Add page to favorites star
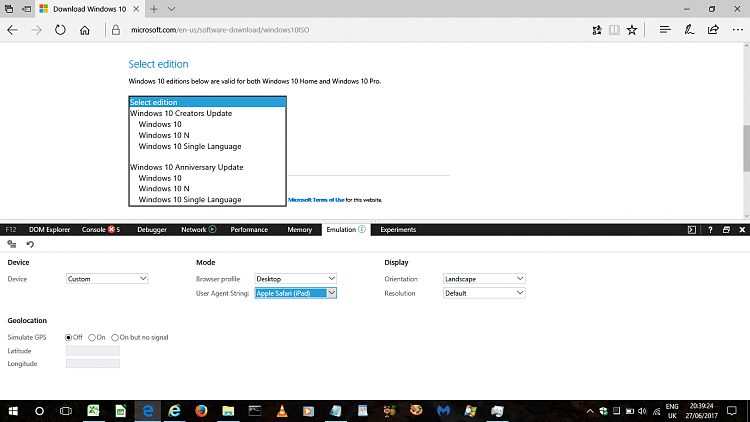The height and width of the screenshot is (422, 750). [x=632, y=30]
